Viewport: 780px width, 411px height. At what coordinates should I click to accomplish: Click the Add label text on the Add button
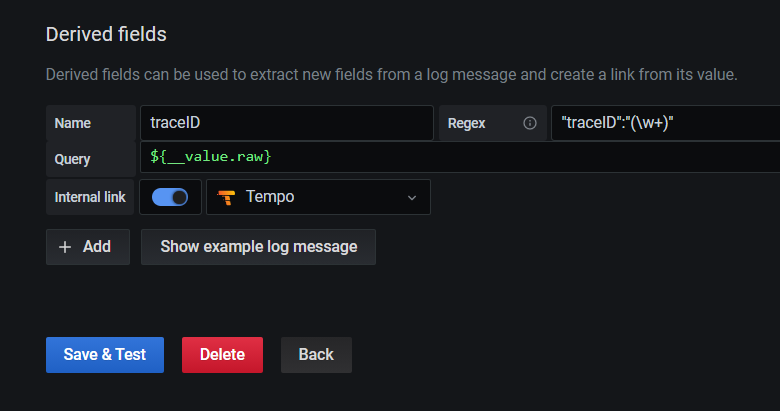point(97,246)
